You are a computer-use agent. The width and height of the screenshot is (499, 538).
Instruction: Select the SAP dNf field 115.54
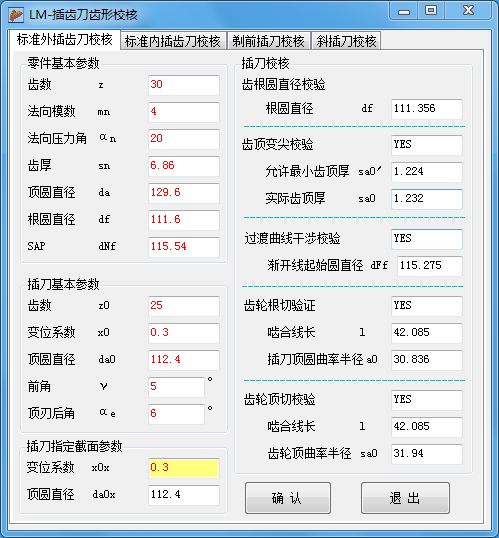[x=184, y=247]
